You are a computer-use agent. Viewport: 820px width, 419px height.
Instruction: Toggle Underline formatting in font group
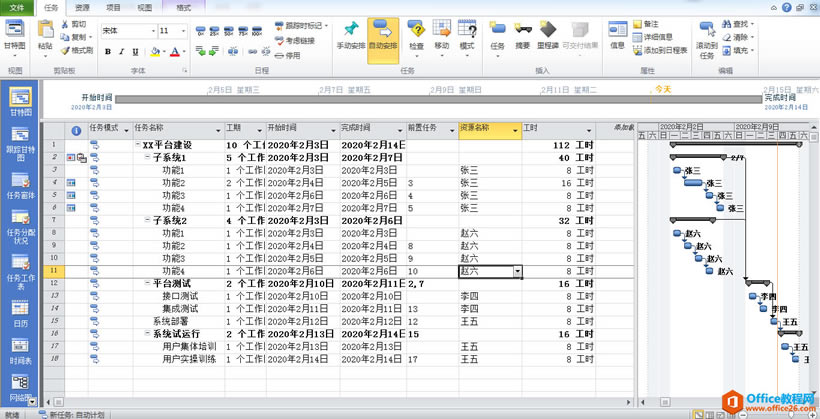(x=137, y=51)
